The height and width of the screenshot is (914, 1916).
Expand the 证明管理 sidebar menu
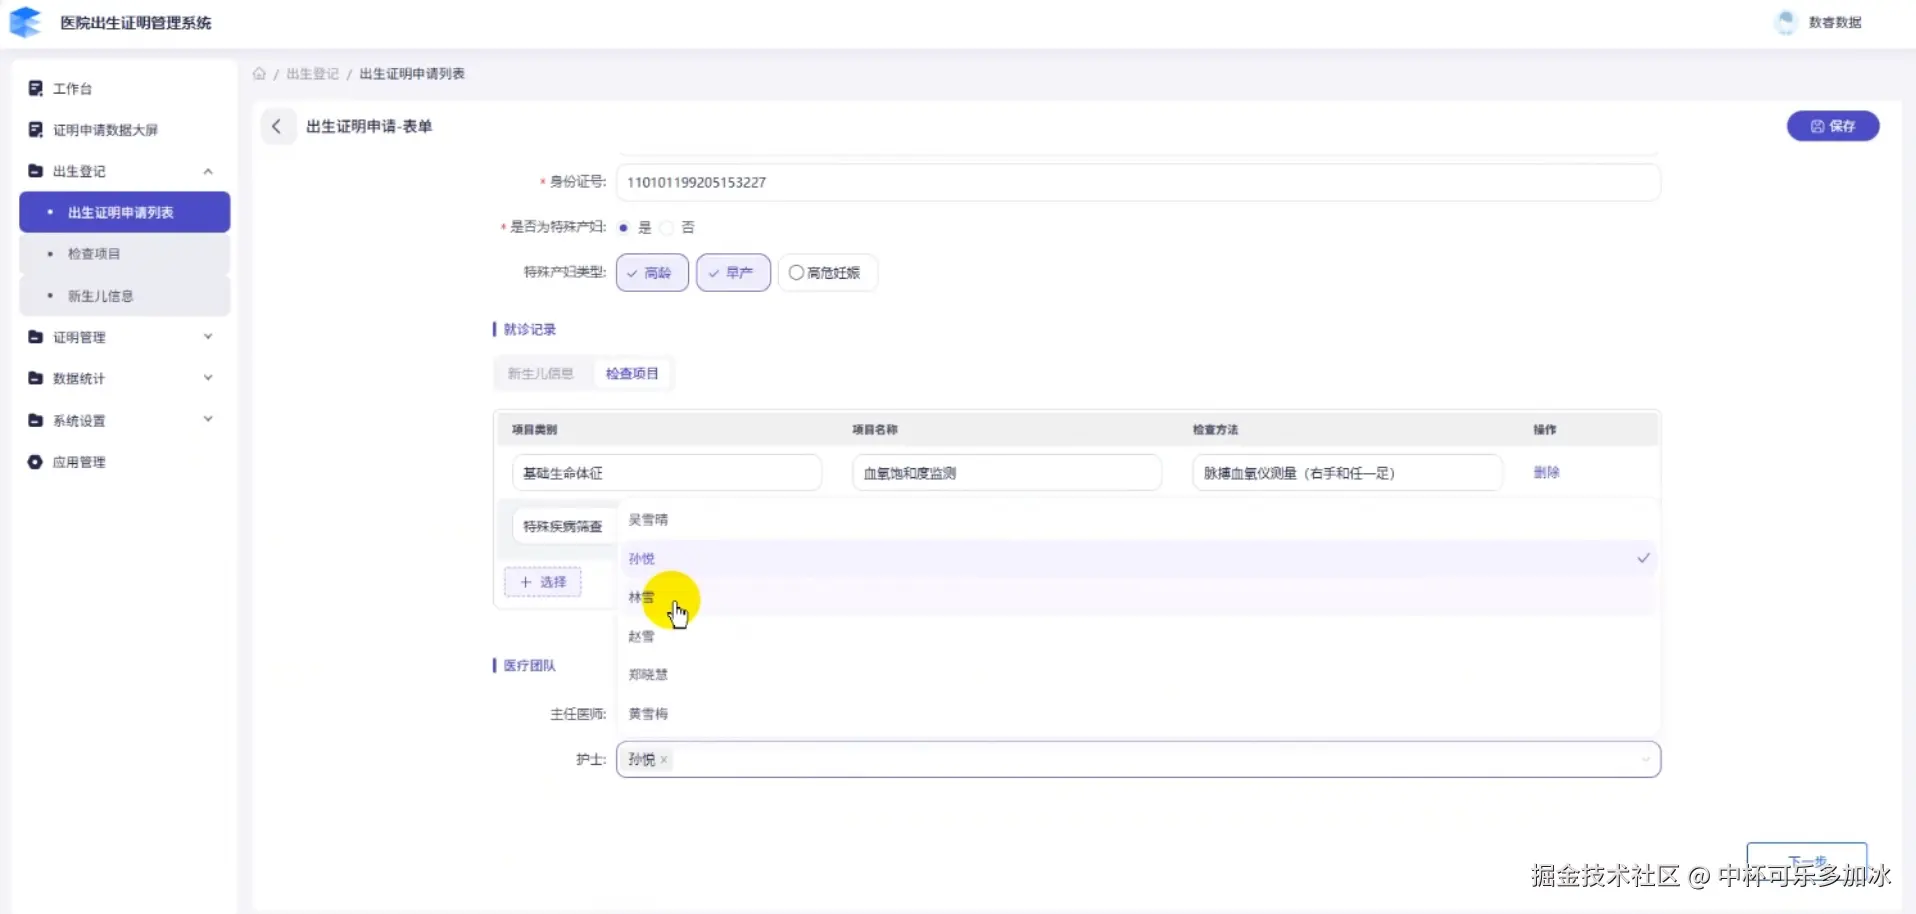tap(208, 337)
